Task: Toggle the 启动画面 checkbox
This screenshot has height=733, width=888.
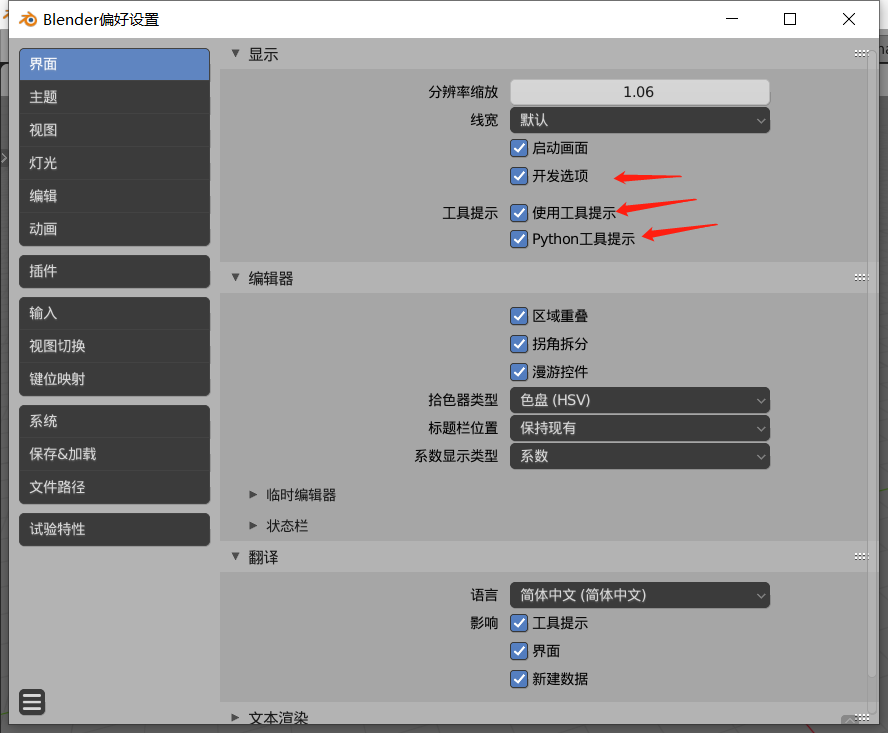Action: [x=519, y=148]
